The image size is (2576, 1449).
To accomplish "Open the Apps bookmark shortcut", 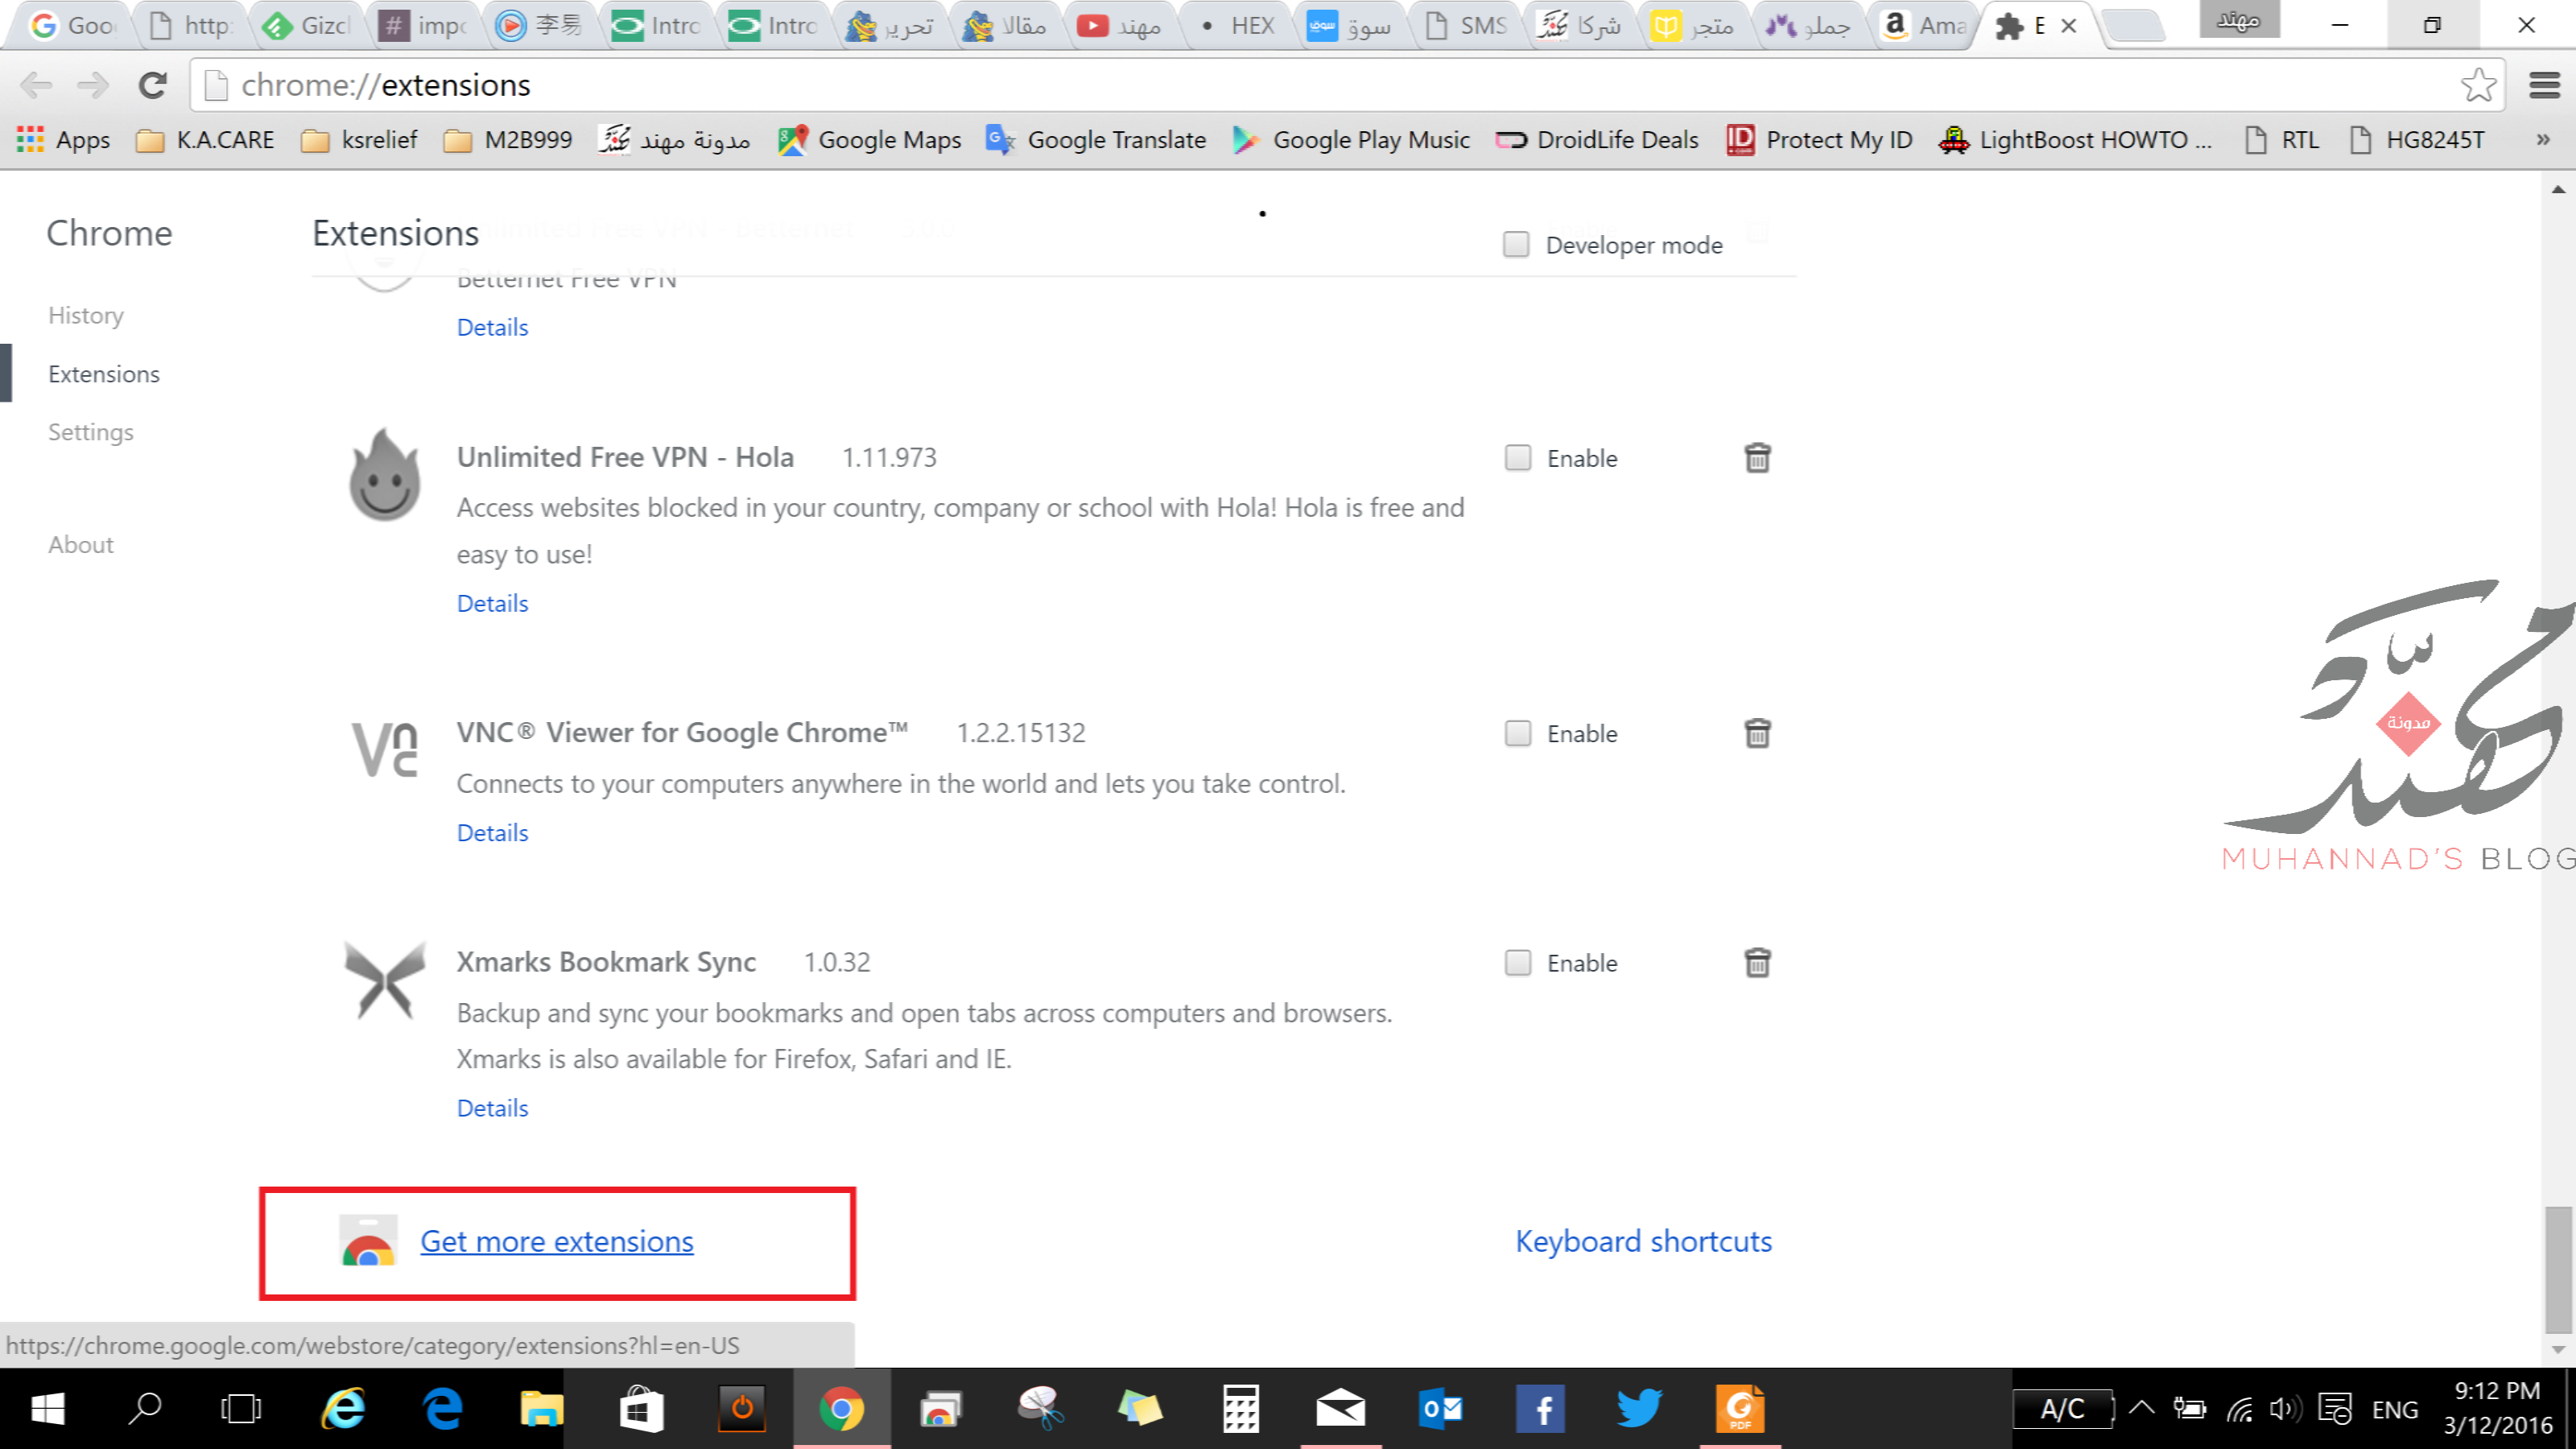I will 63,140.
